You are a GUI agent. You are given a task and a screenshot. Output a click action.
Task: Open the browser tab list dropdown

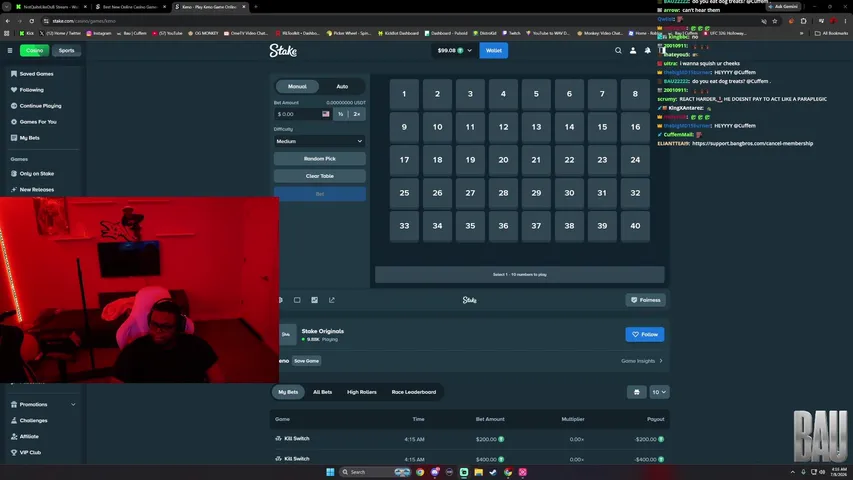[7, 7]
